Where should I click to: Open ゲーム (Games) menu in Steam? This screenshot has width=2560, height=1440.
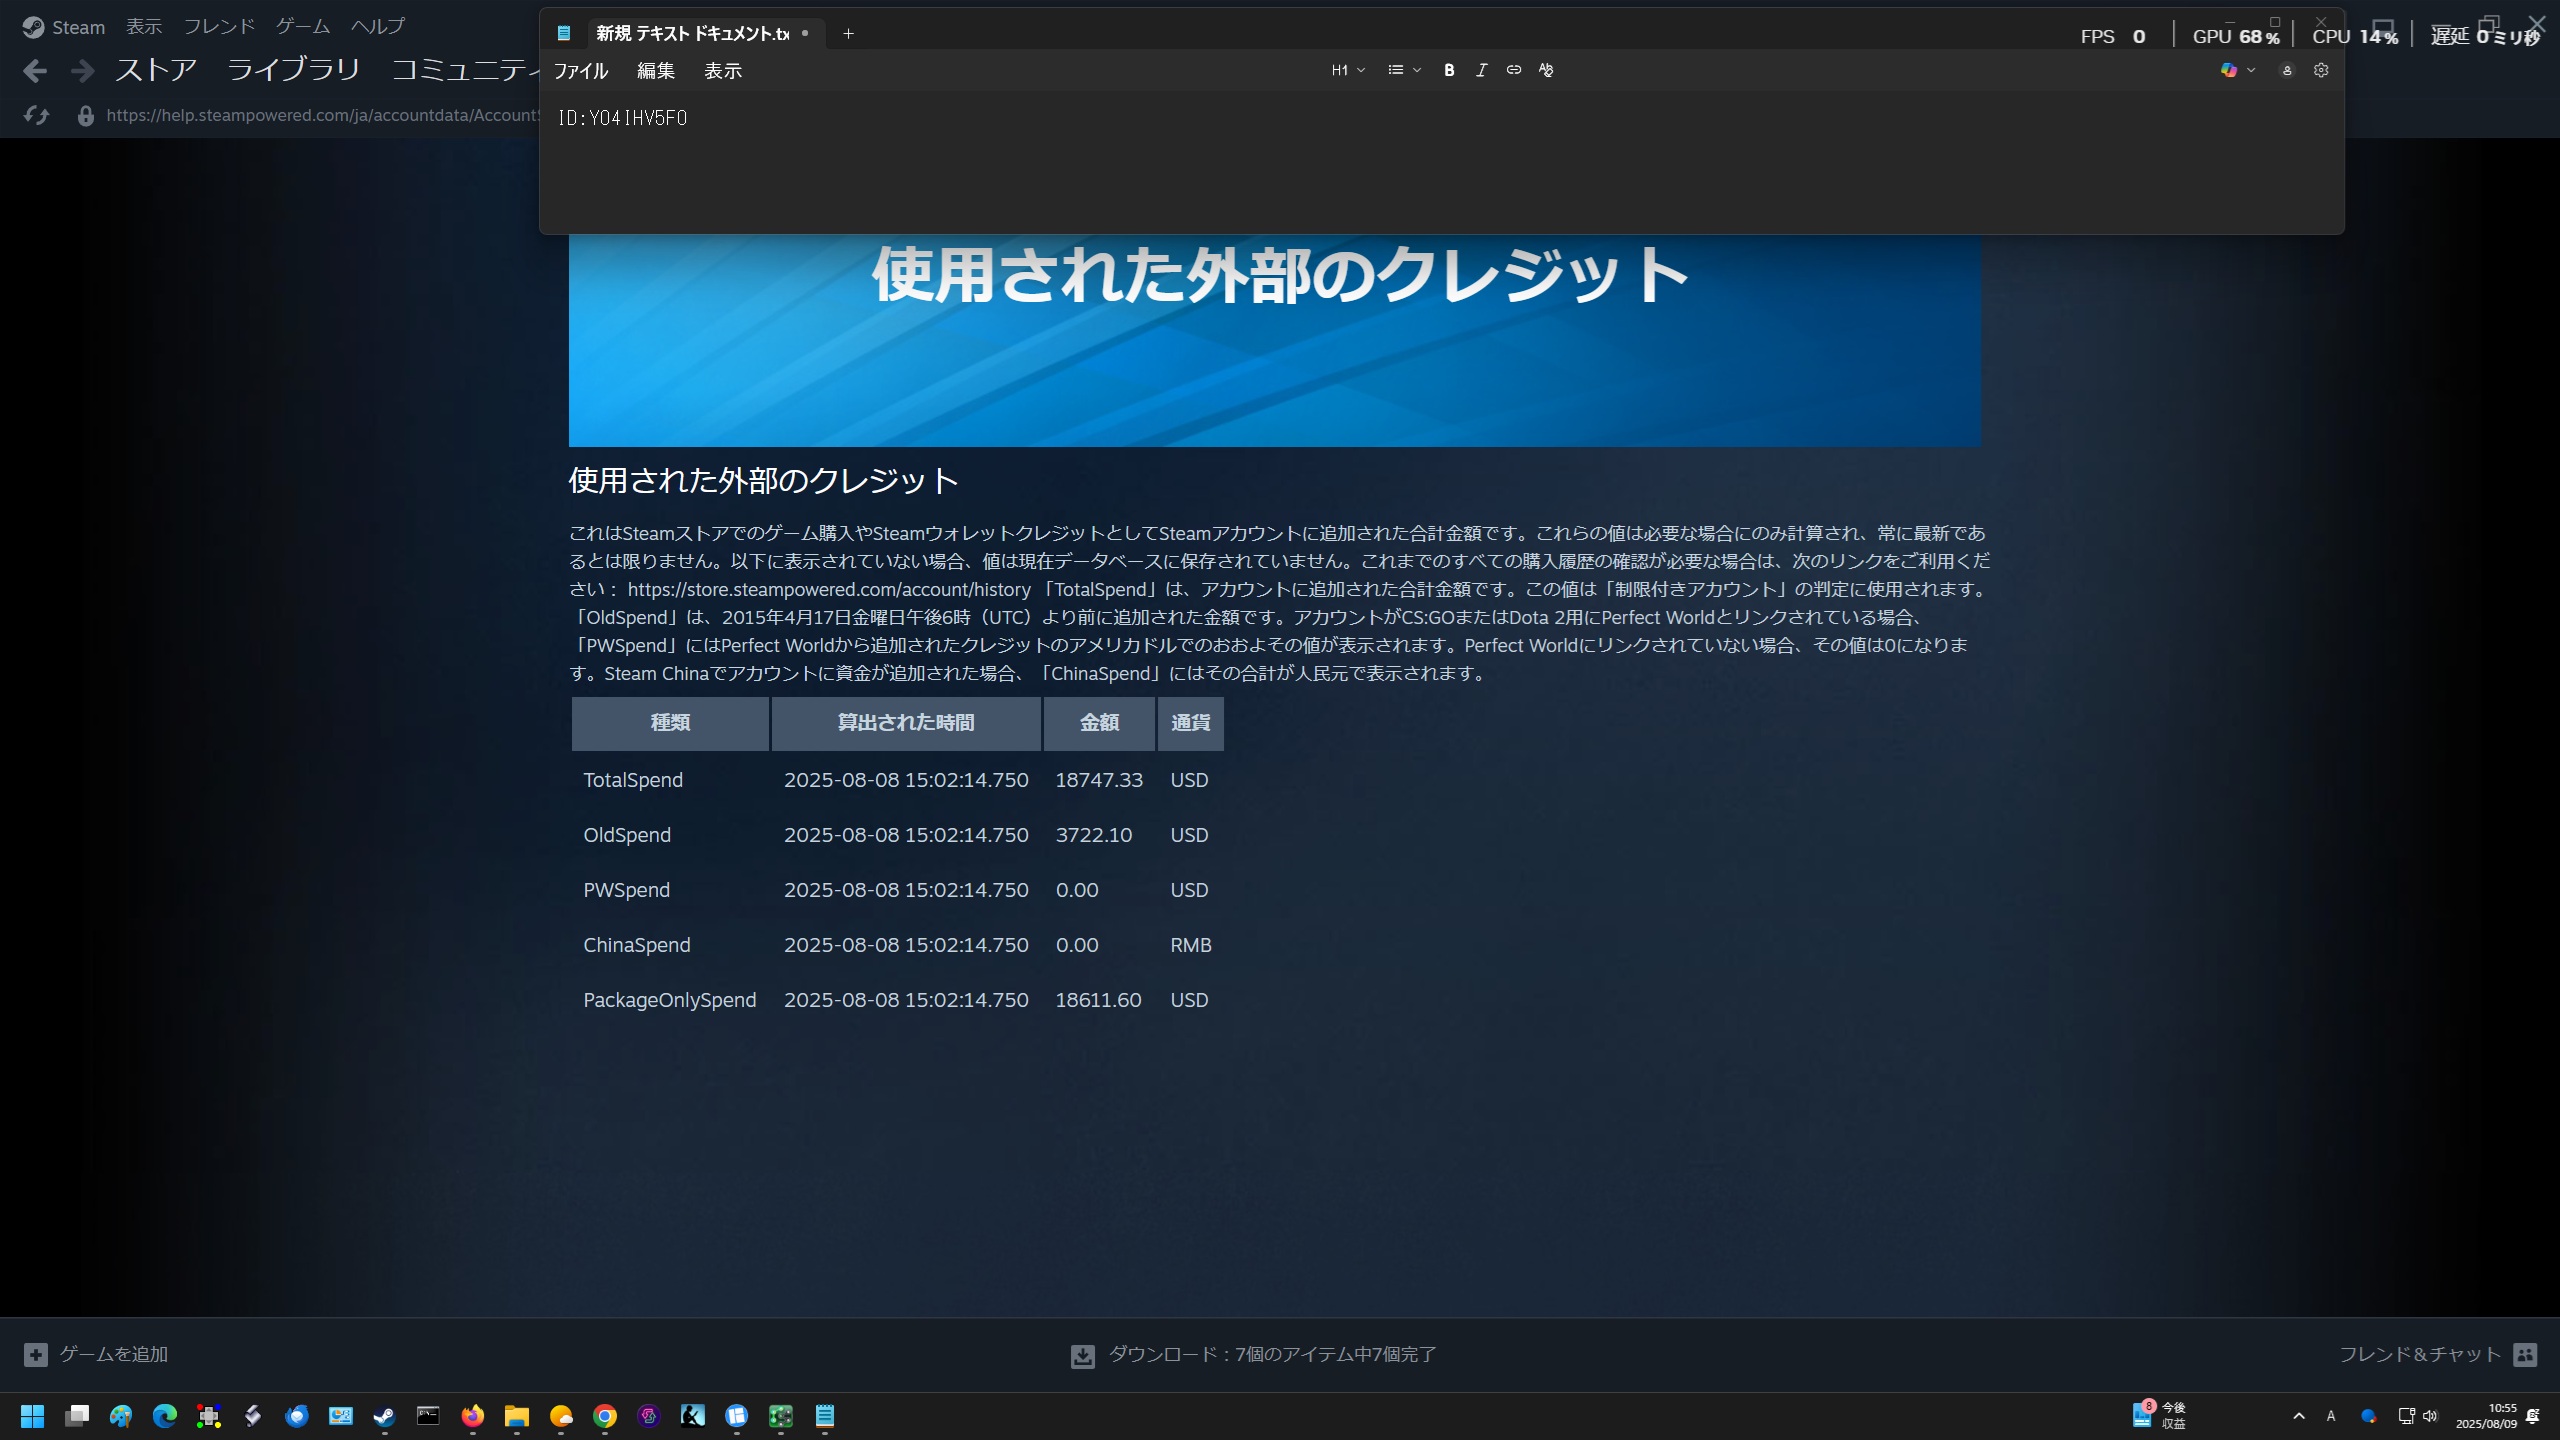coord(303,27)
